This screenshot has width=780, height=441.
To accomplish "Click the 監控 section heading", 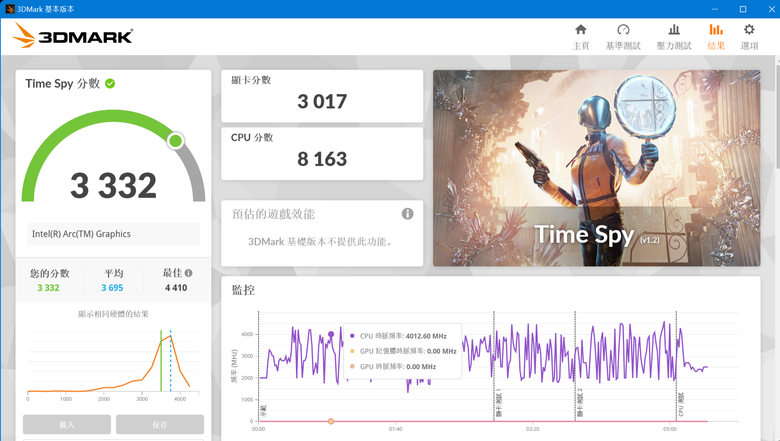I will (243, 290).
